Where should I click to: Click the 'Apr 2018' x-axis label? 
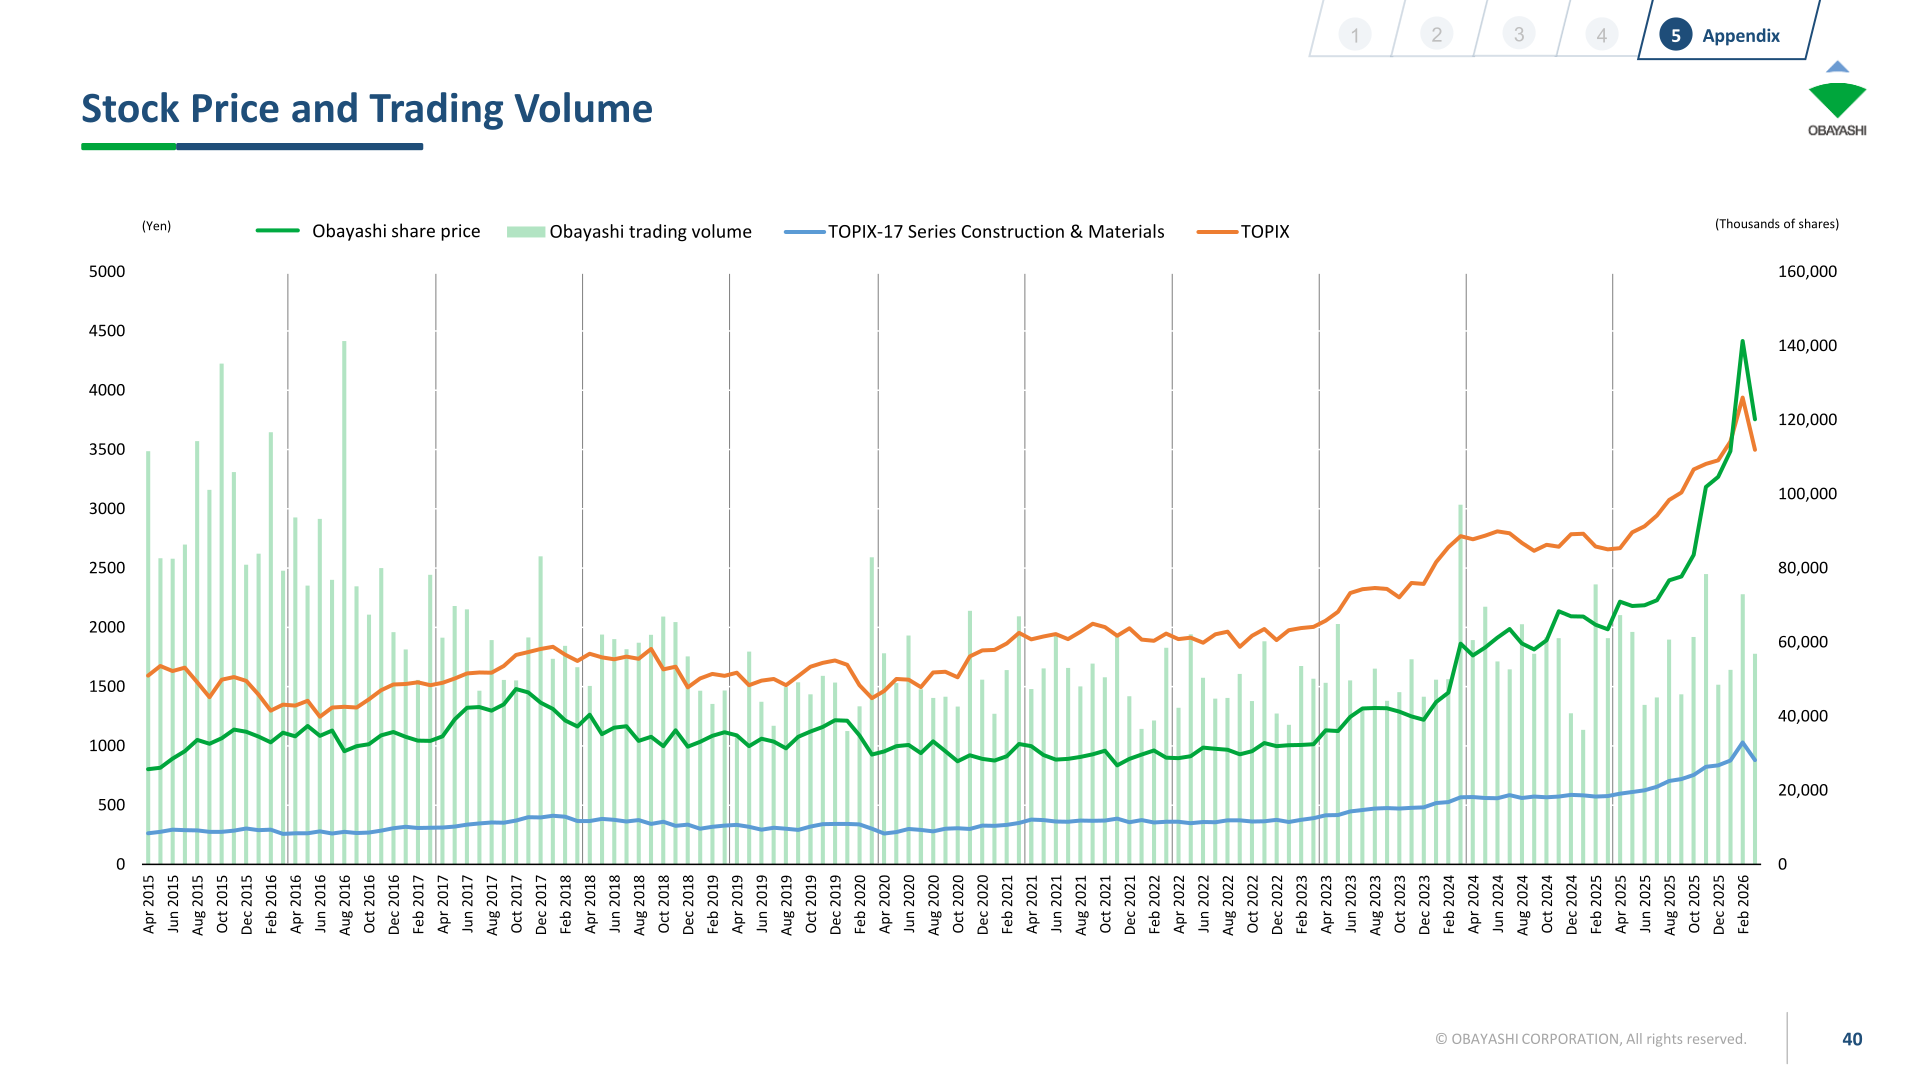[590, 905]
